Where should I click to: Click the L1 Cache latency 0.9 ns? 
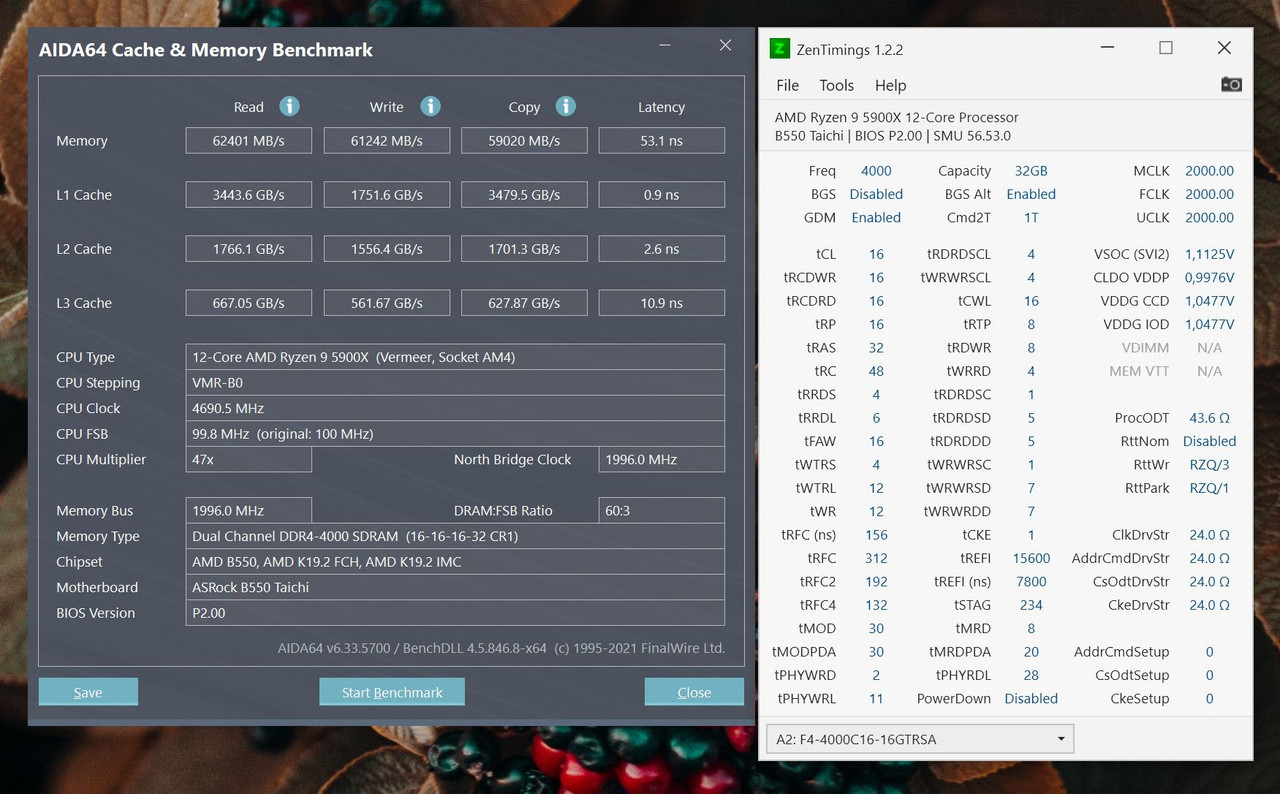(x=662, y=195)
